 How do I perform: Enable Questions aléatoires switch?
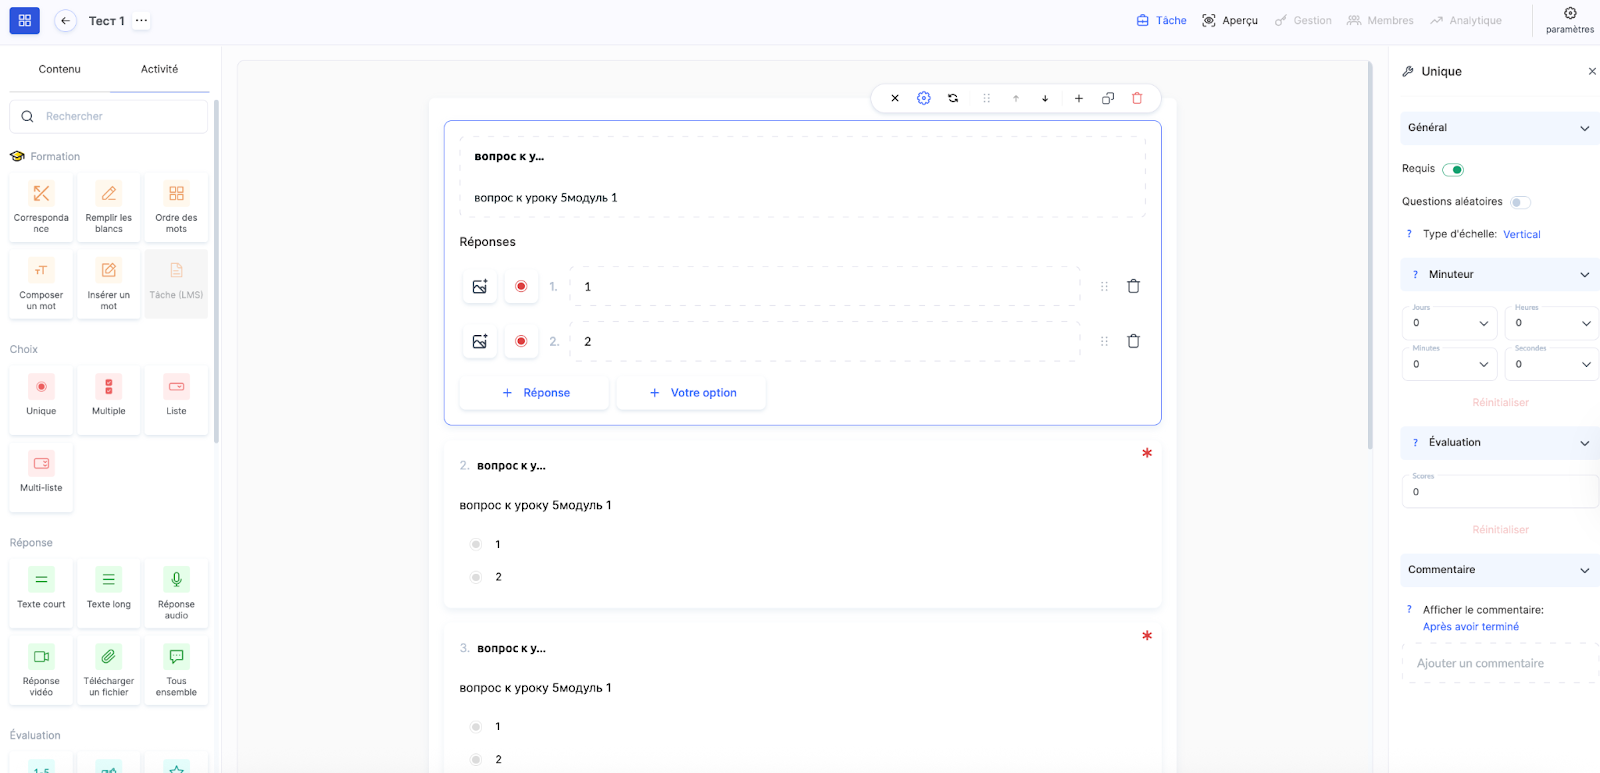tap(1520, 202)
